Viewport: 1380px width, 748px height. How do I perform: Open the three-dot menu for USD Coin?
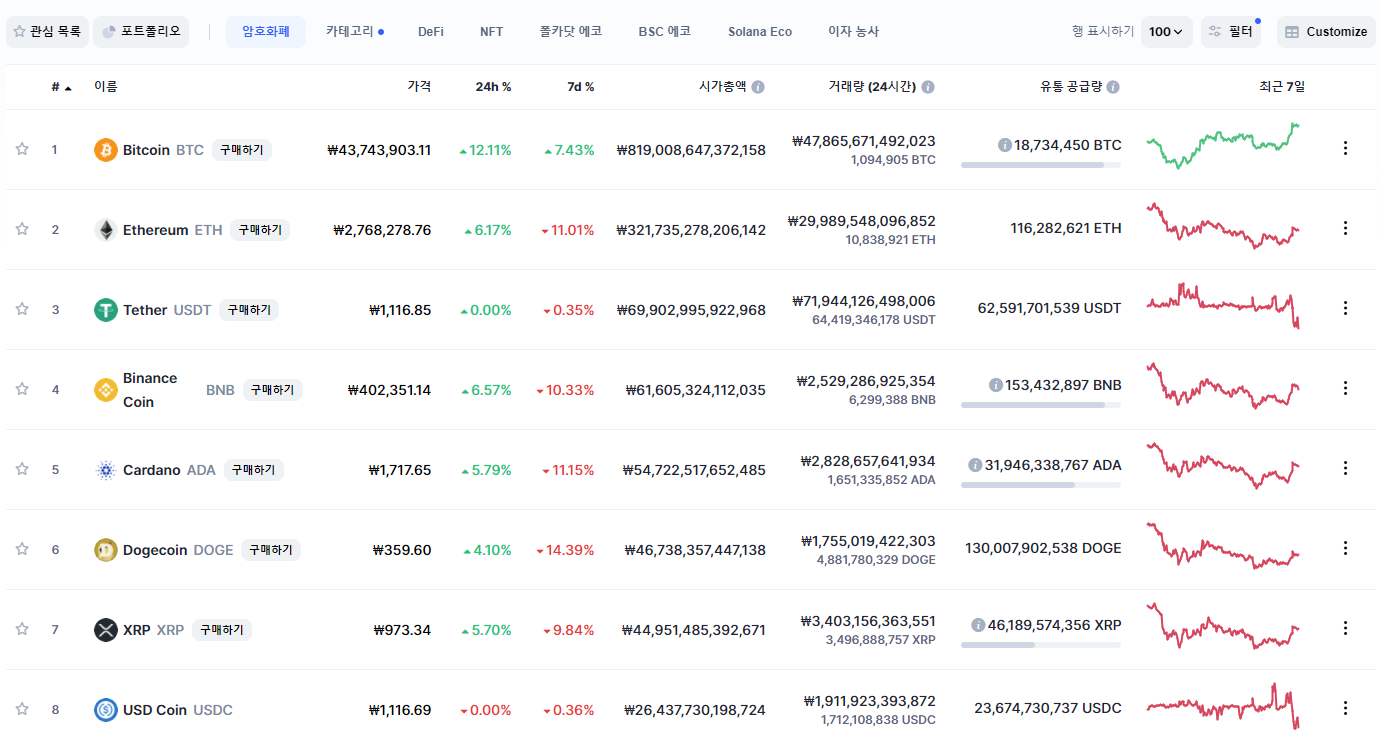[x=1345, y=708]
